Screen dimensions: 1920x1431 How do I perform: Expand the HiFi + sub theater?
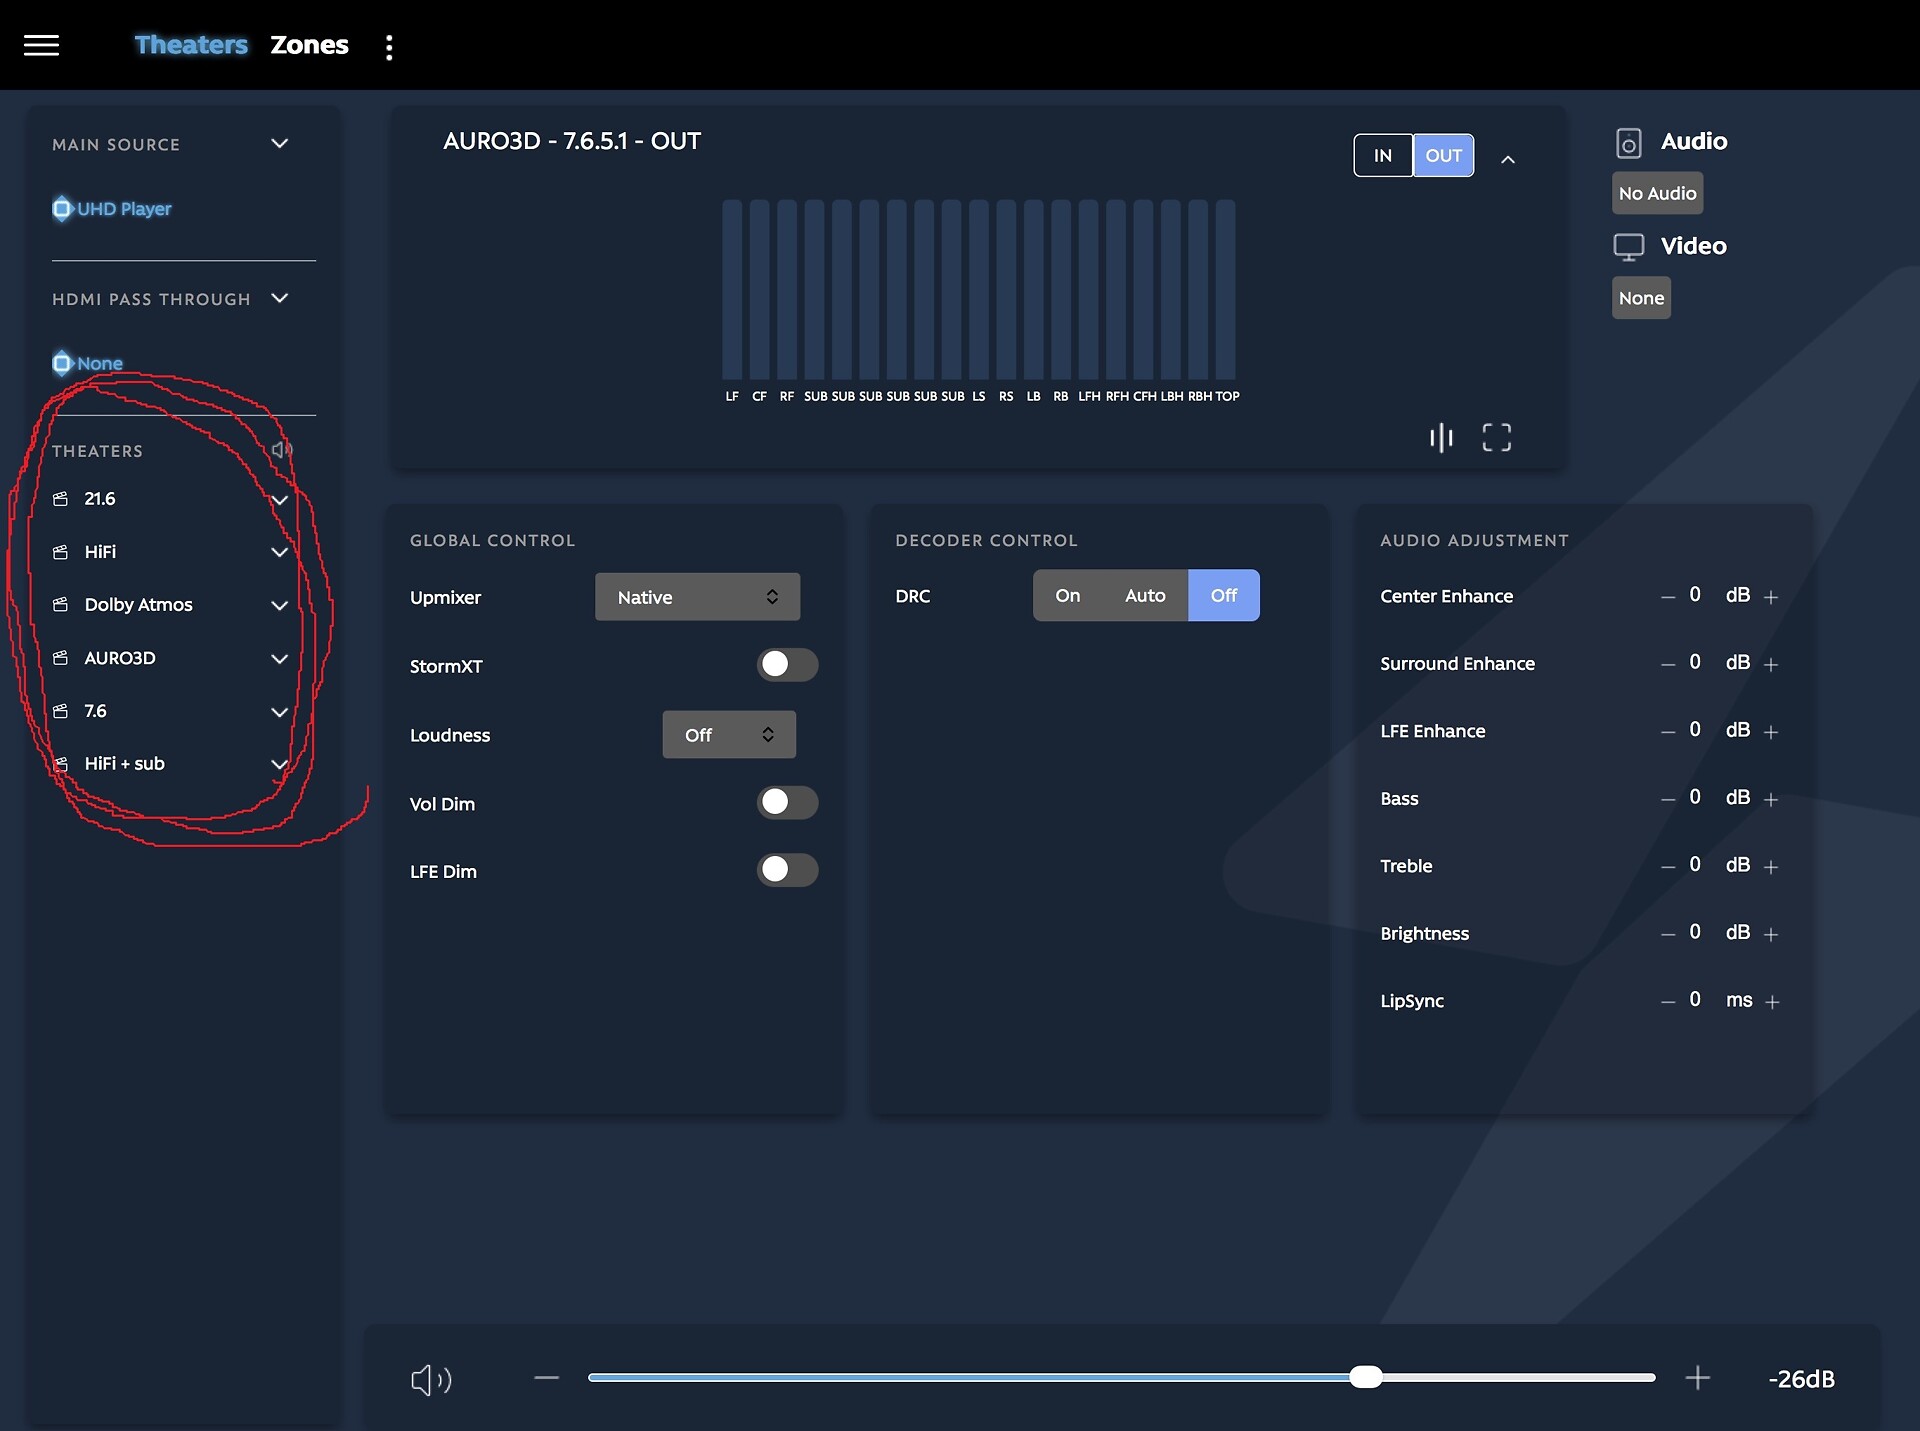(x=280, y=764)
